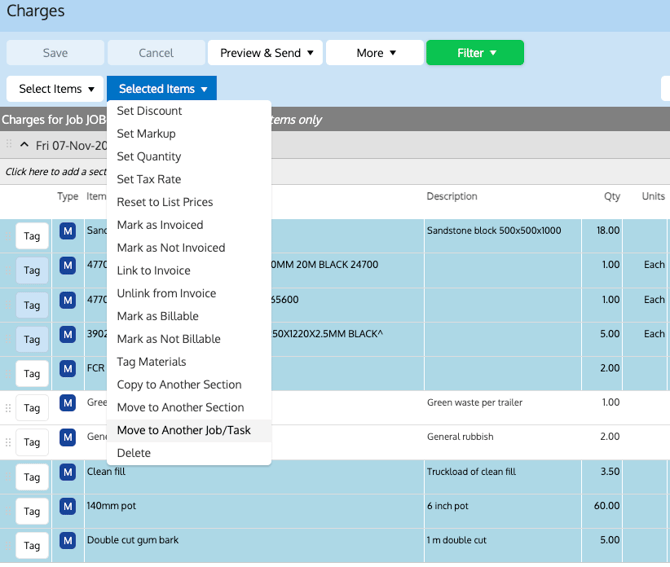This screenshot has width=670, height=567.
Task: Pick Mark as Invoiced menu option
Action: [159, 225]
